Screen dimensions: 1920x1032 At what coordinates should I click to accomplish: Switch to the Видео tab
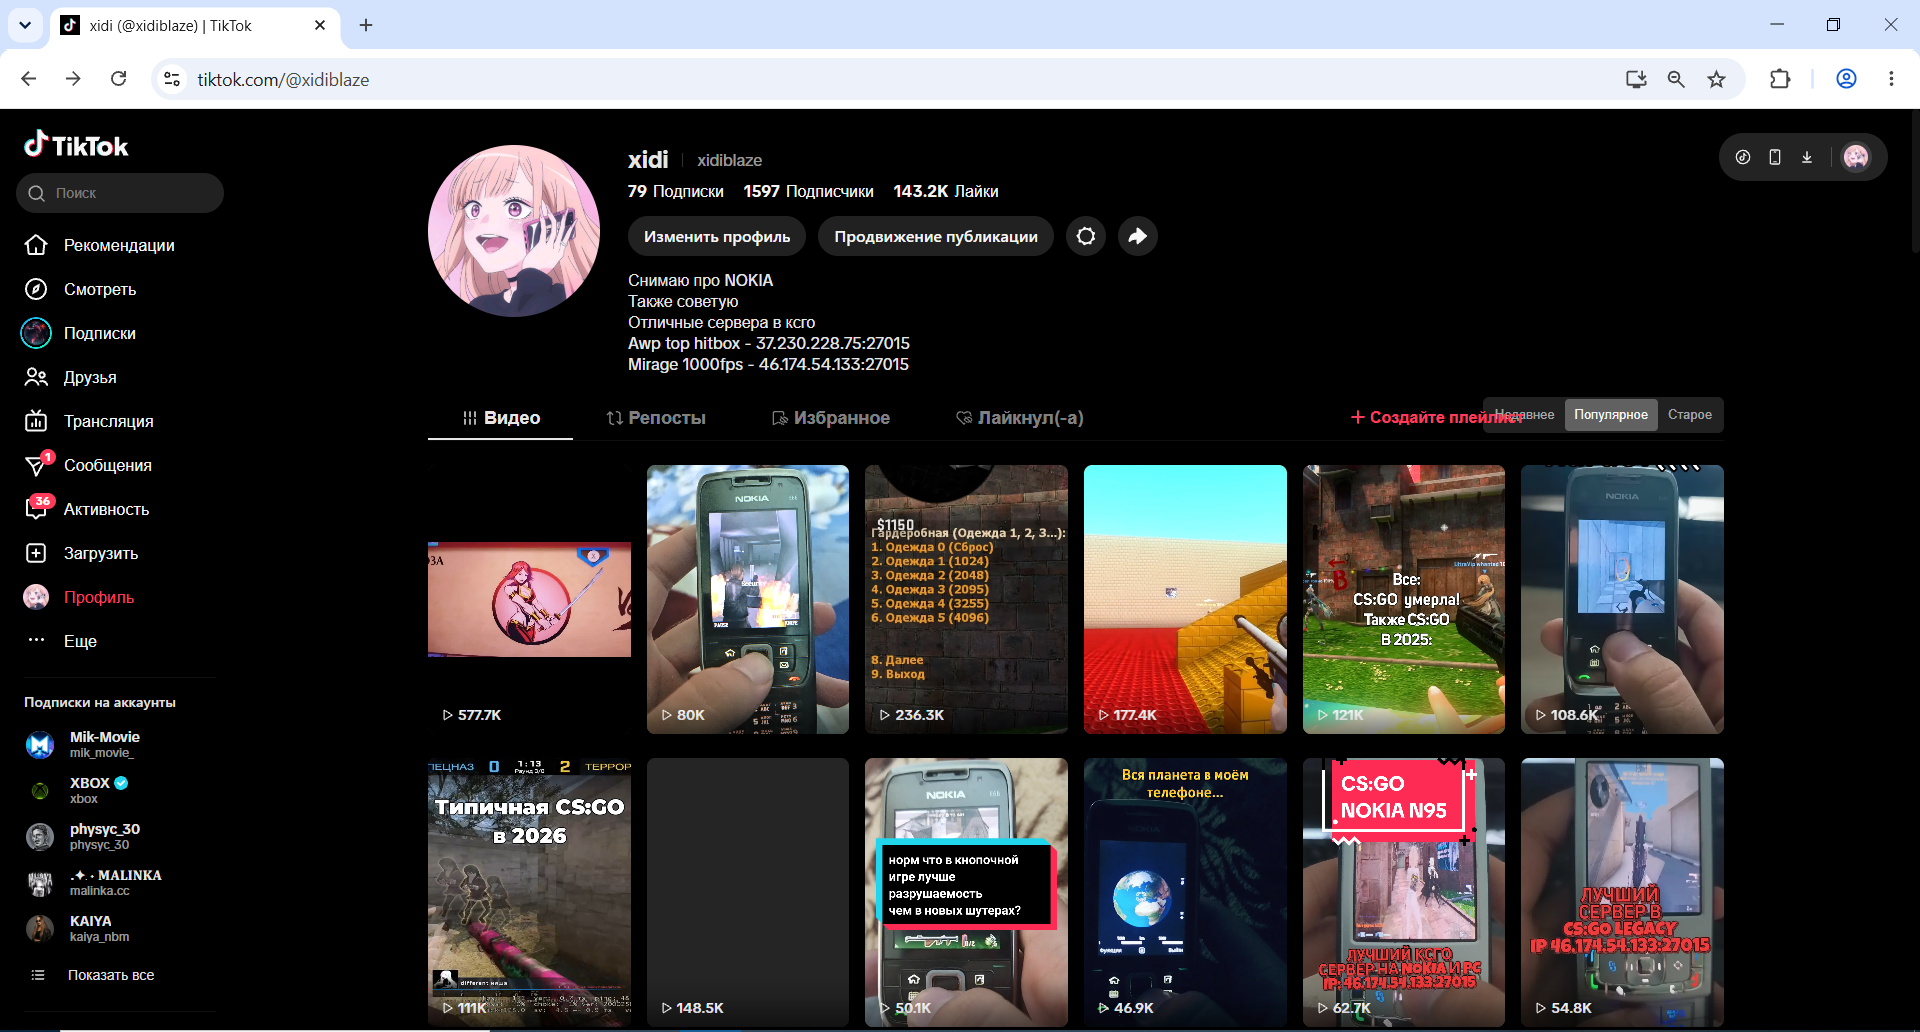point(501,418)
